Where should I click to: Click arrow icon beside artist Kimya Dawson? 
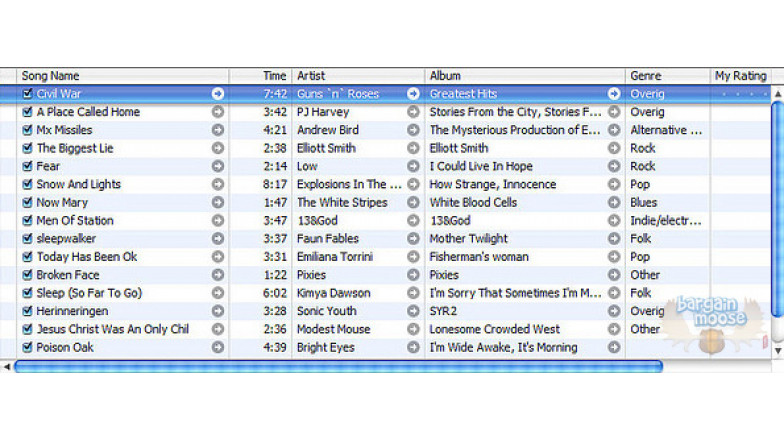tap(413, 293)
